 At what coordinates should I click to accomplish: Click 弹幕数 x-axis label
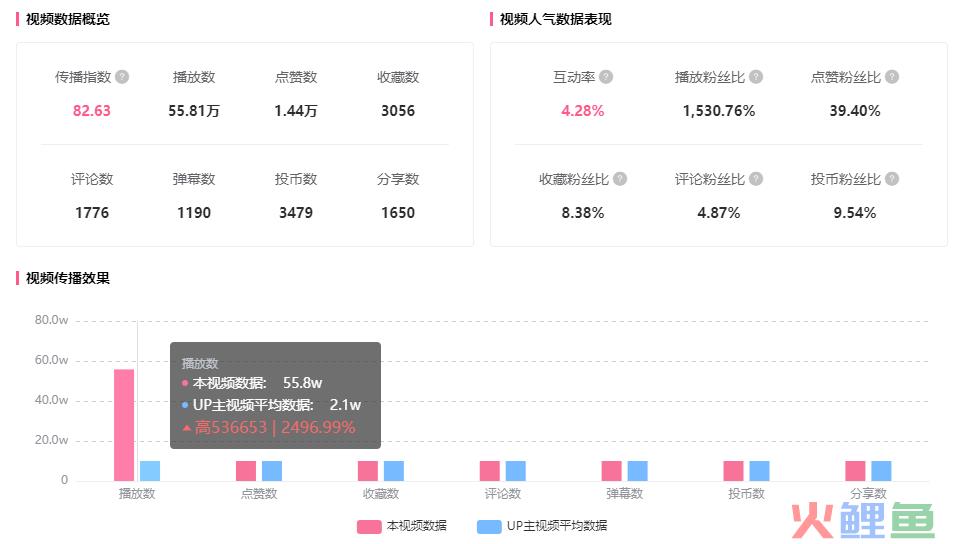point(624,494)
